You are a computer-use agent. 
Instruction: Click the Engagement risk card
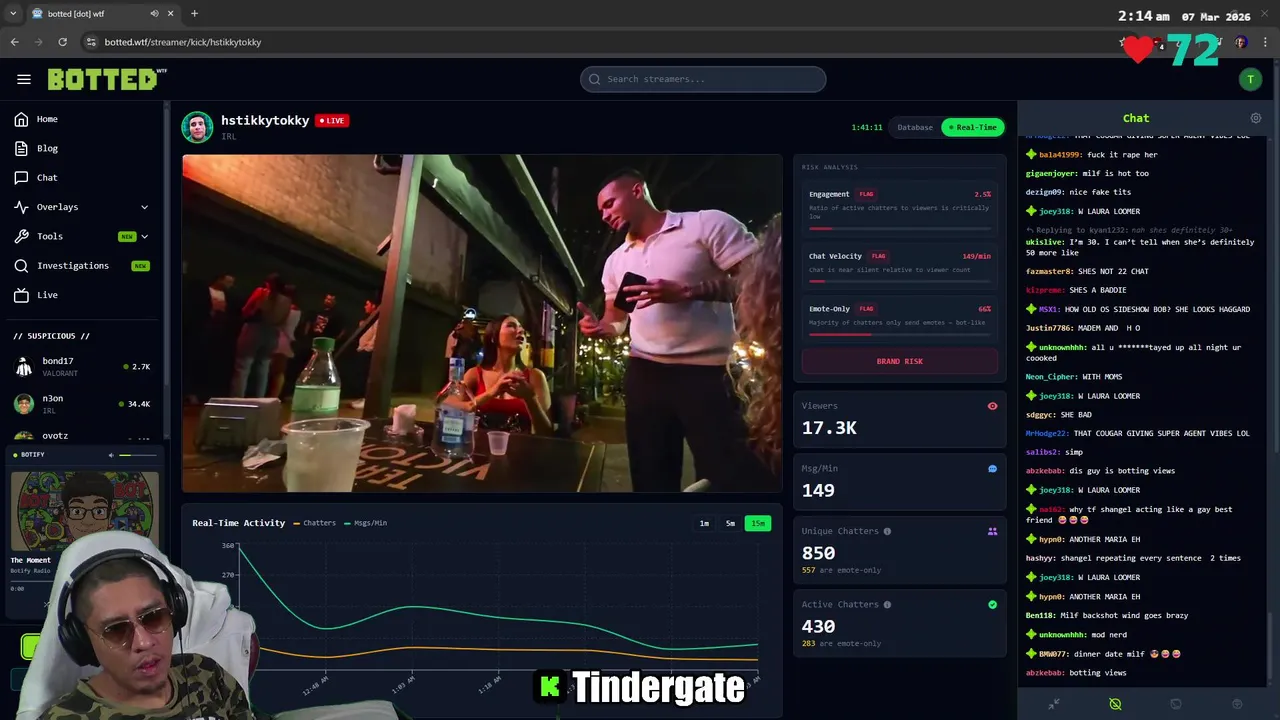click(x=900, y=209)
